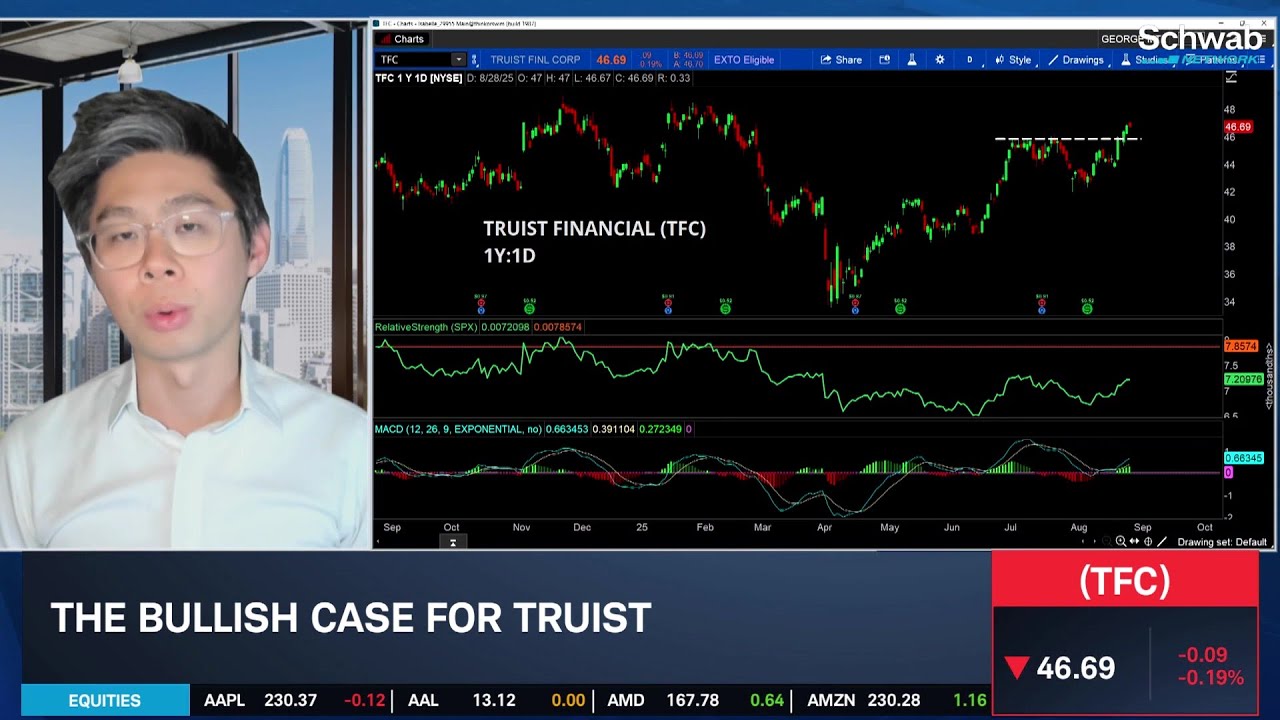The width and height of the screenshot is (1280, 720).
Task: Click the crosshair cursor icon at chart bottom
Action: [1148, 542]
